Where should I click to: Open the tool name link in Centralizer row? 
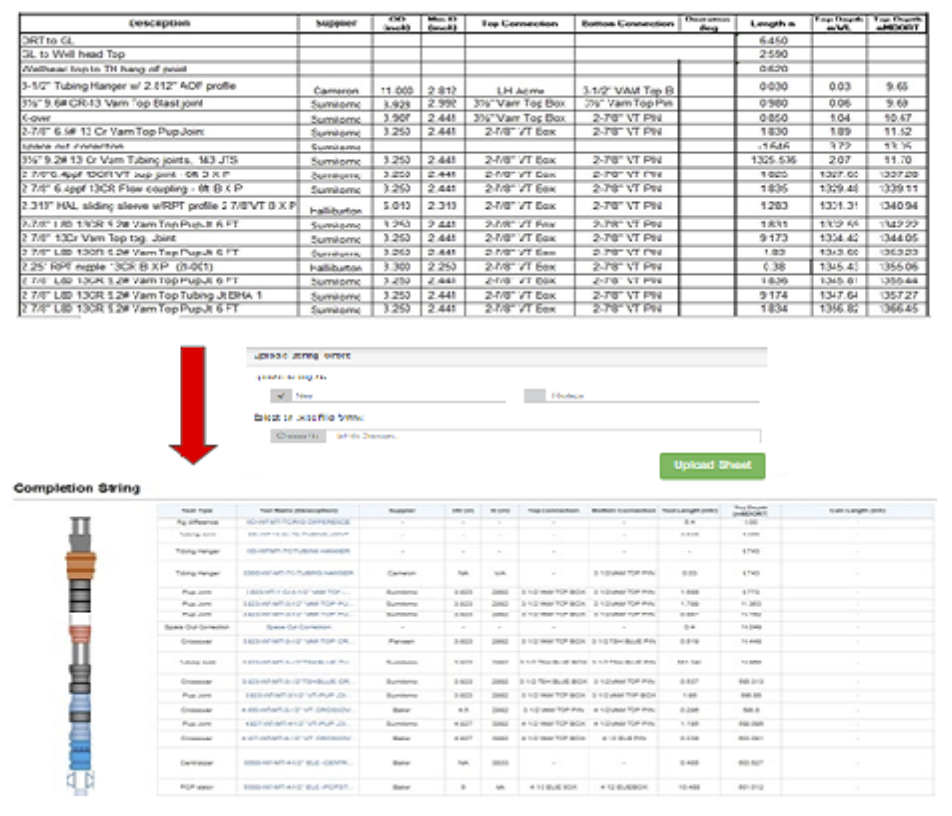coord(298,763)
